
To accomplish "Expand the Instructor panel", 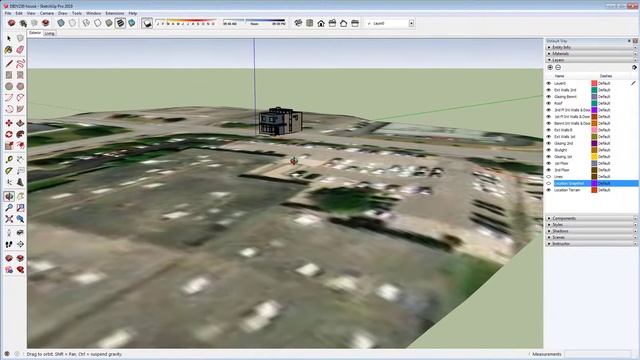I will click(x=591, y=244).
